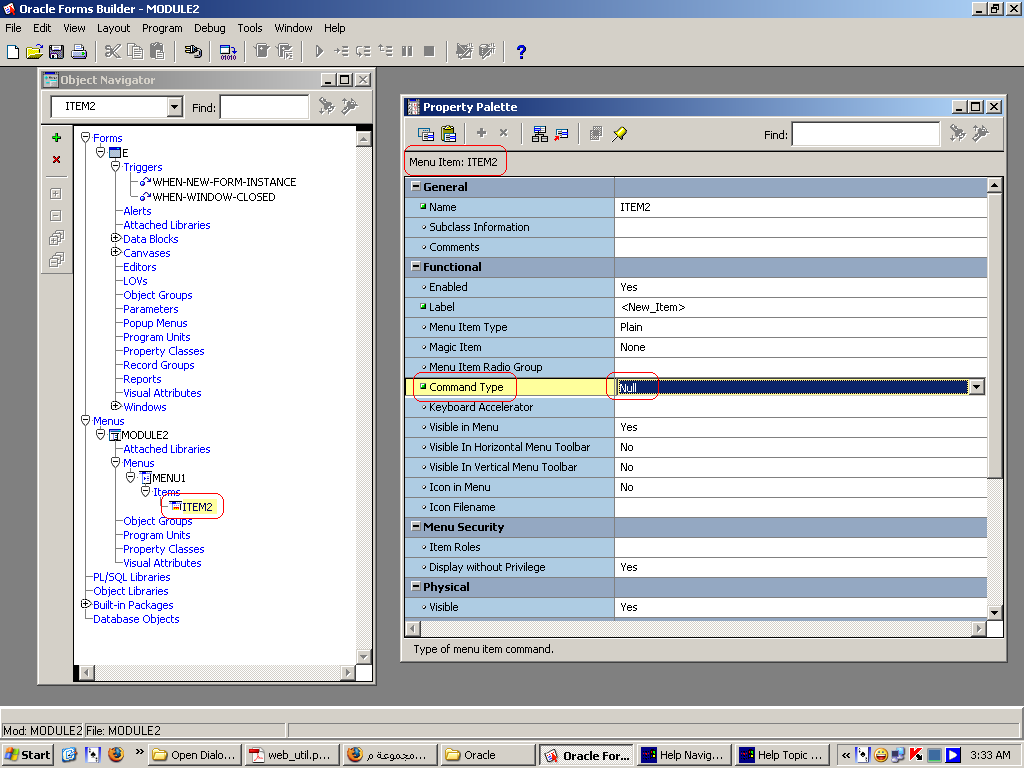The height and width of the screenshot is (768, 1024).
Task: Click the Save icon in main toolbar
Action: coord(57,52)
